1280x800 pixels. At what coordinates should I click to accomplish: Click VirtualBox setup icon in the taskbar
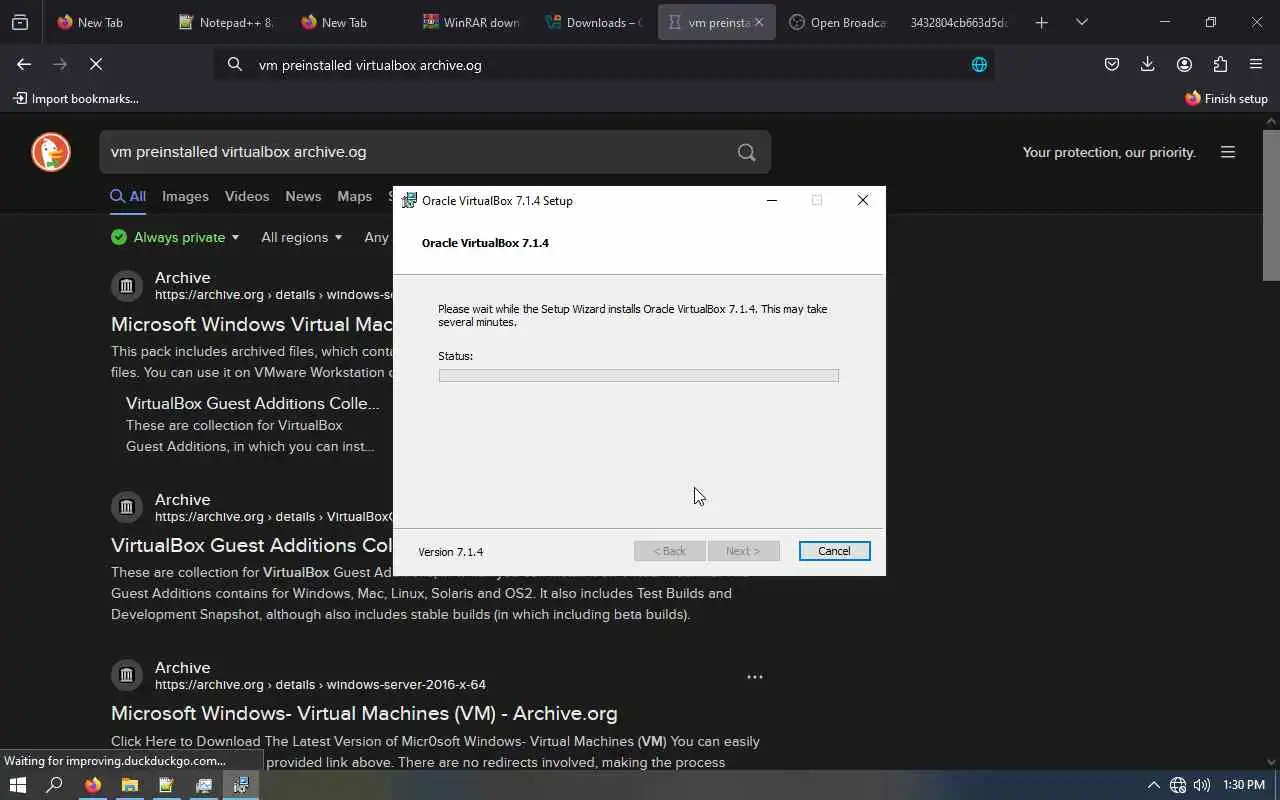point(241,785)
